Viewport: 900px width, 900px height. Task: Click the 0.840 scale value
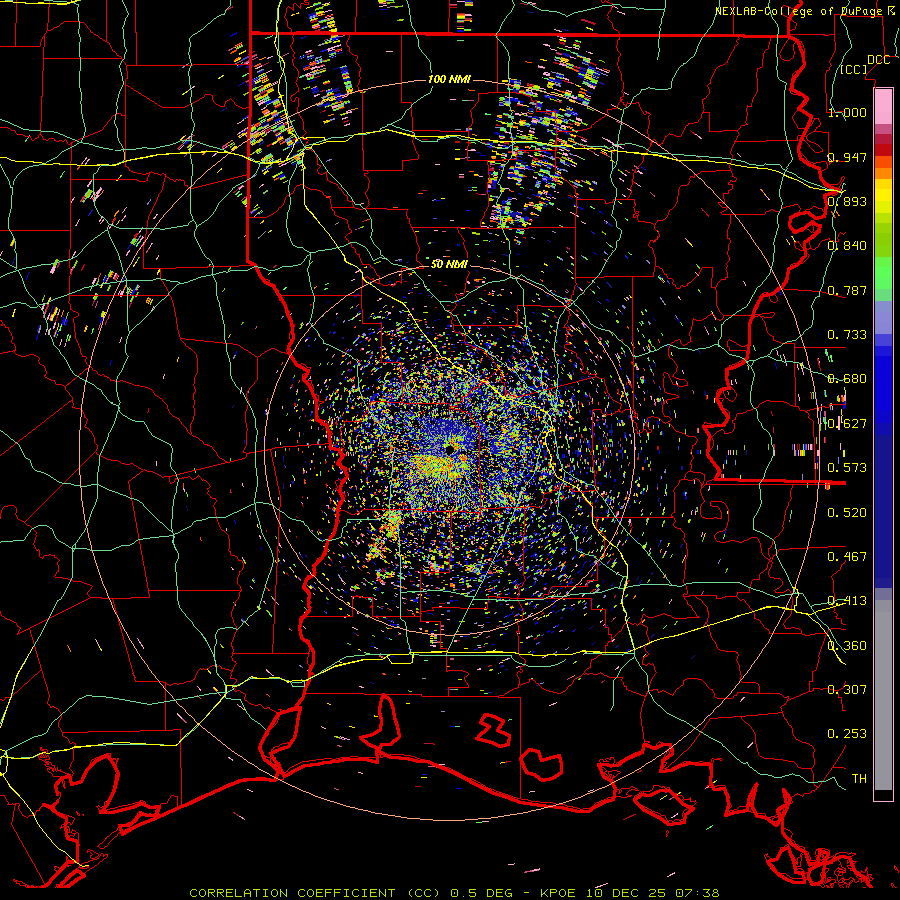[x=847, y=245]
